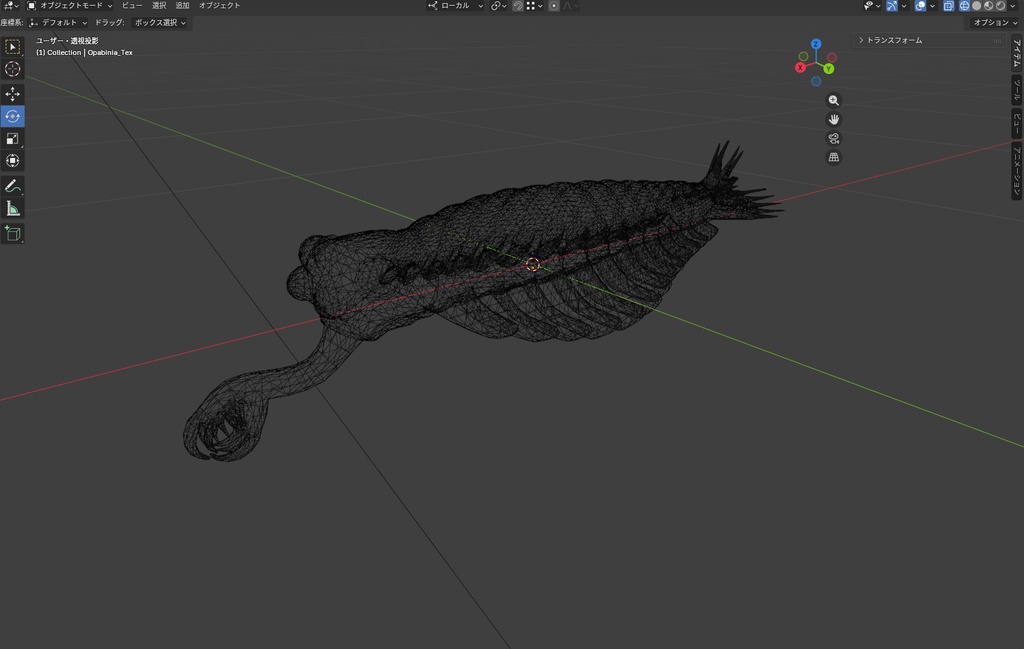Click the negative Y hollow green gizmo circle

click(x=803, y=57)
